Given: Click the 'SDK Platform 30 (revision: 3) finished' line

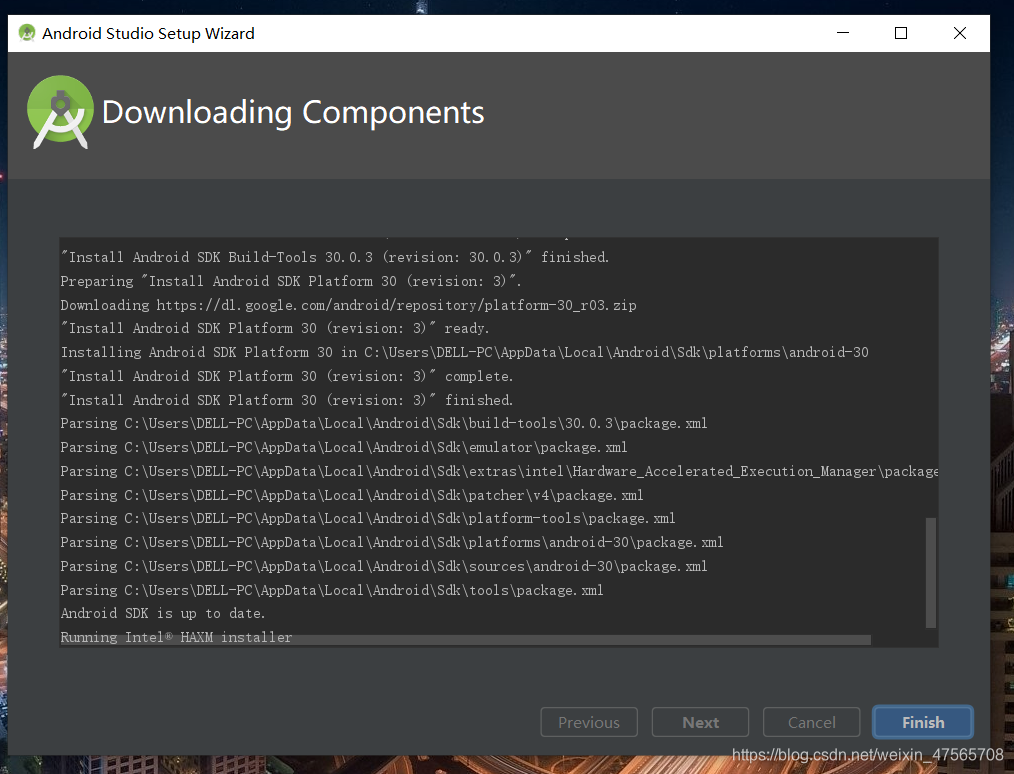Looking at the screenshot, I should [287, 400].
